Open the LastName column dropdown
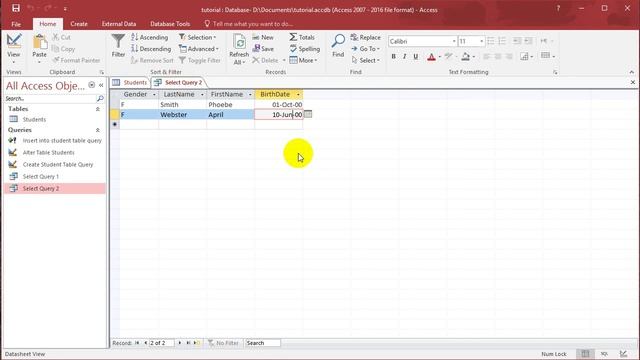640x360 pixels. tap(202, 94)
